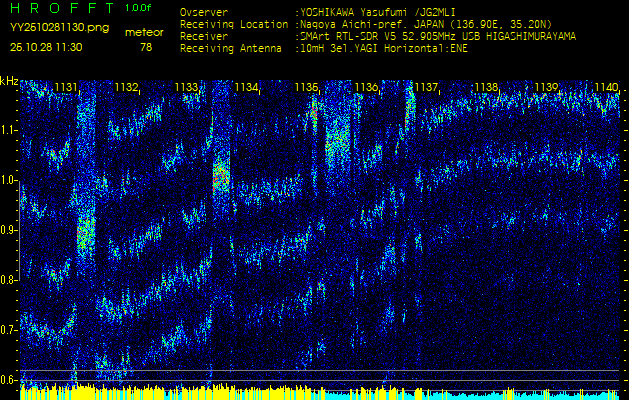This screenshot has height=400, width=629.
Task: Click the 1135 time tick label
Action: (307, 88)
